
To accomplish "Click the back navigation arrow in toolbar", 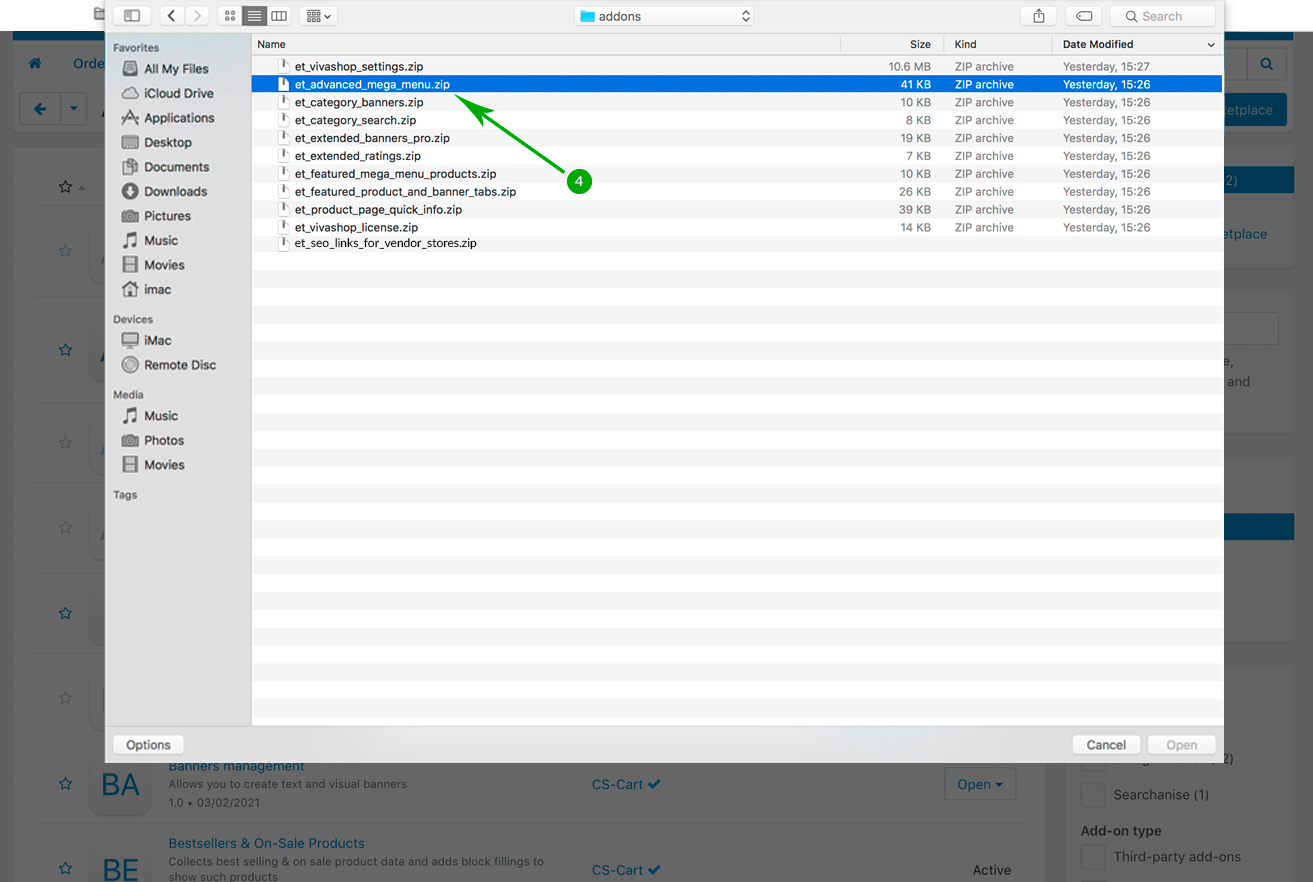I will click(172, 16).
